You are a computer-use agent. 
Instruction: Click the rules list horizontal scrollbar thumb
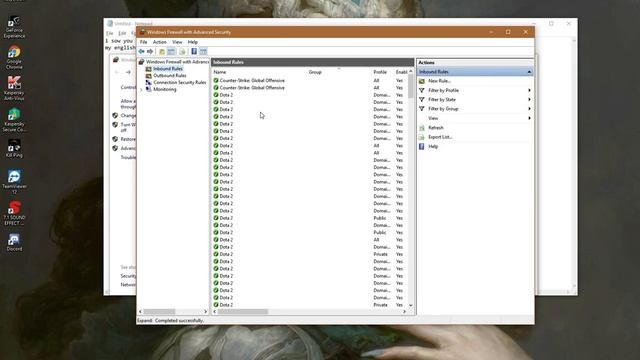coord(242,312)
